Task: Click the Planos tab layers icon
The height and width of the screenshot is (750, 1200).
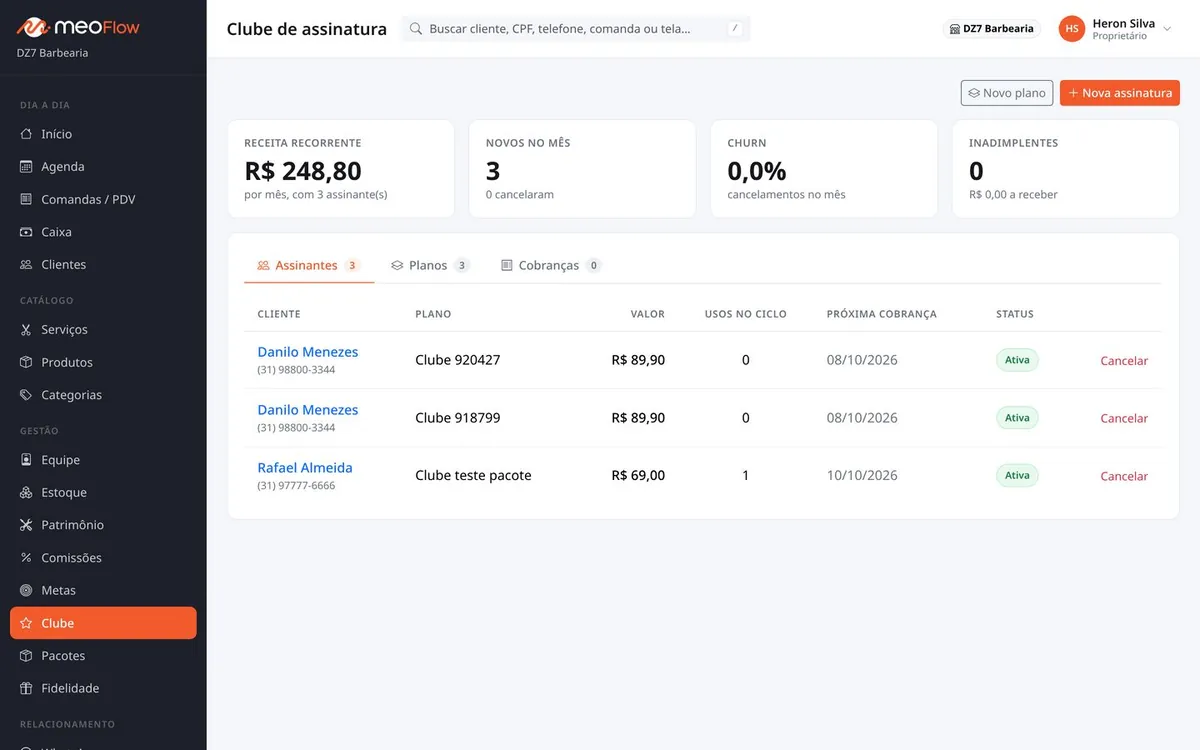Action: (x=397, y=266)
